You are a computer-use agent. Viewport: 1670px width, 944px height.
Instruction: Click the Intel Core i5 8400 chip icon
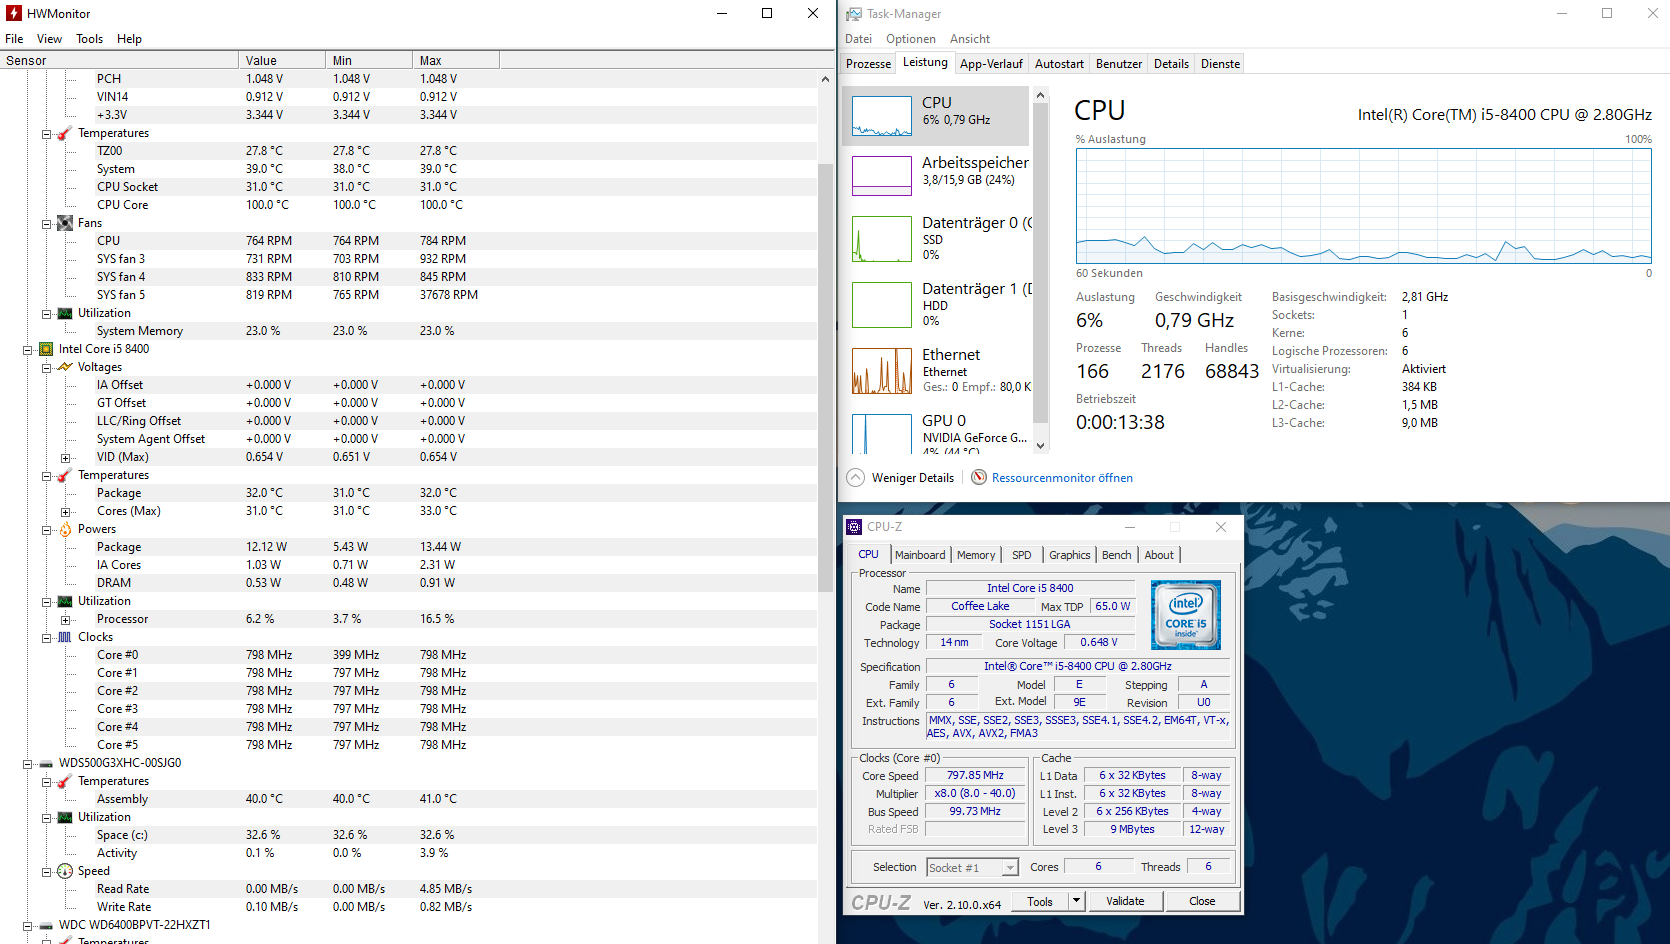coord(46,349)
